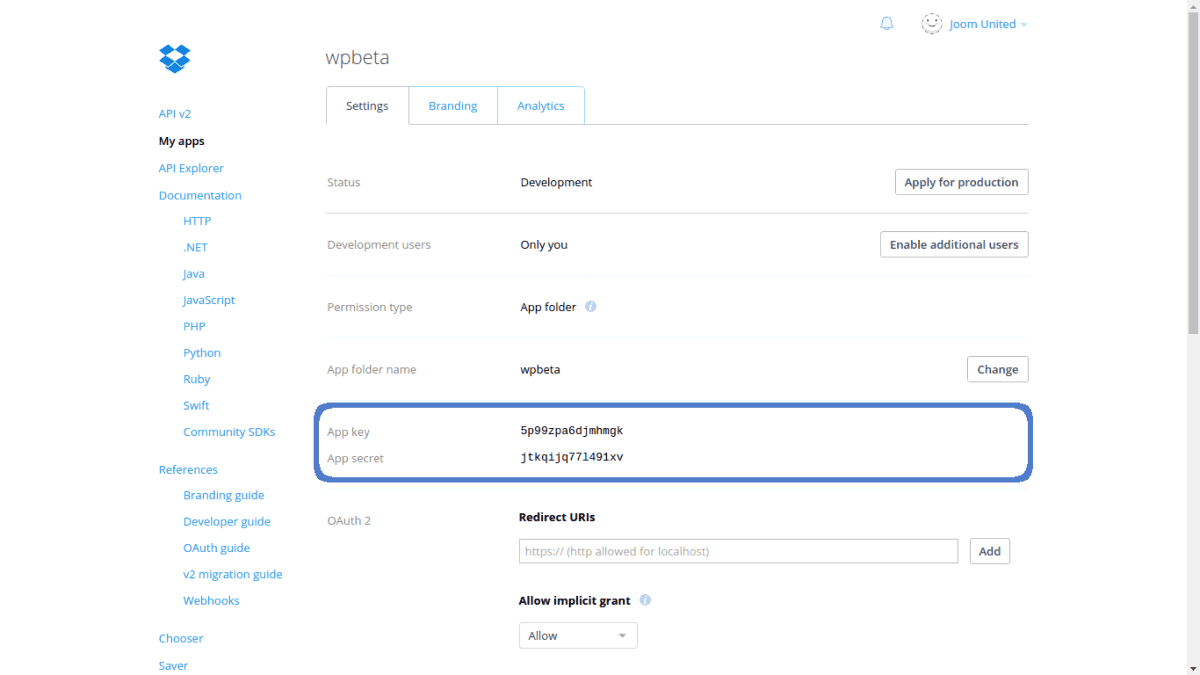Click info icon next to Allow implicit grant
The height and width of the screenshot is (675, 1200).
coord(645,601)
